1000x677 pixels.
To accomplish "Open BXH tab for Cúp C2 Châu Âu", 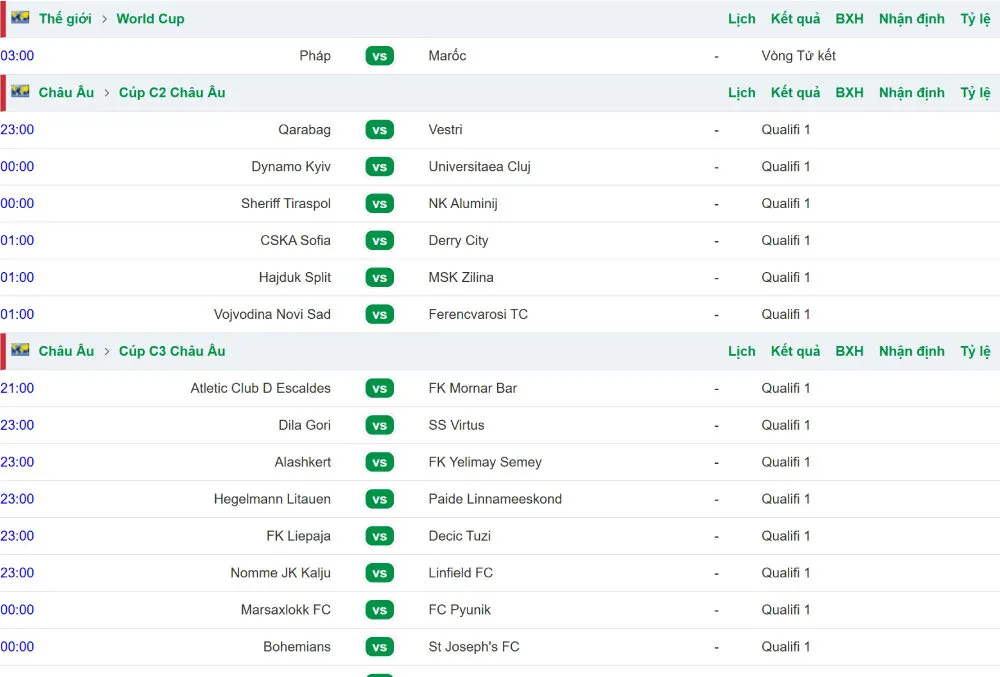I will pos(849,93).
